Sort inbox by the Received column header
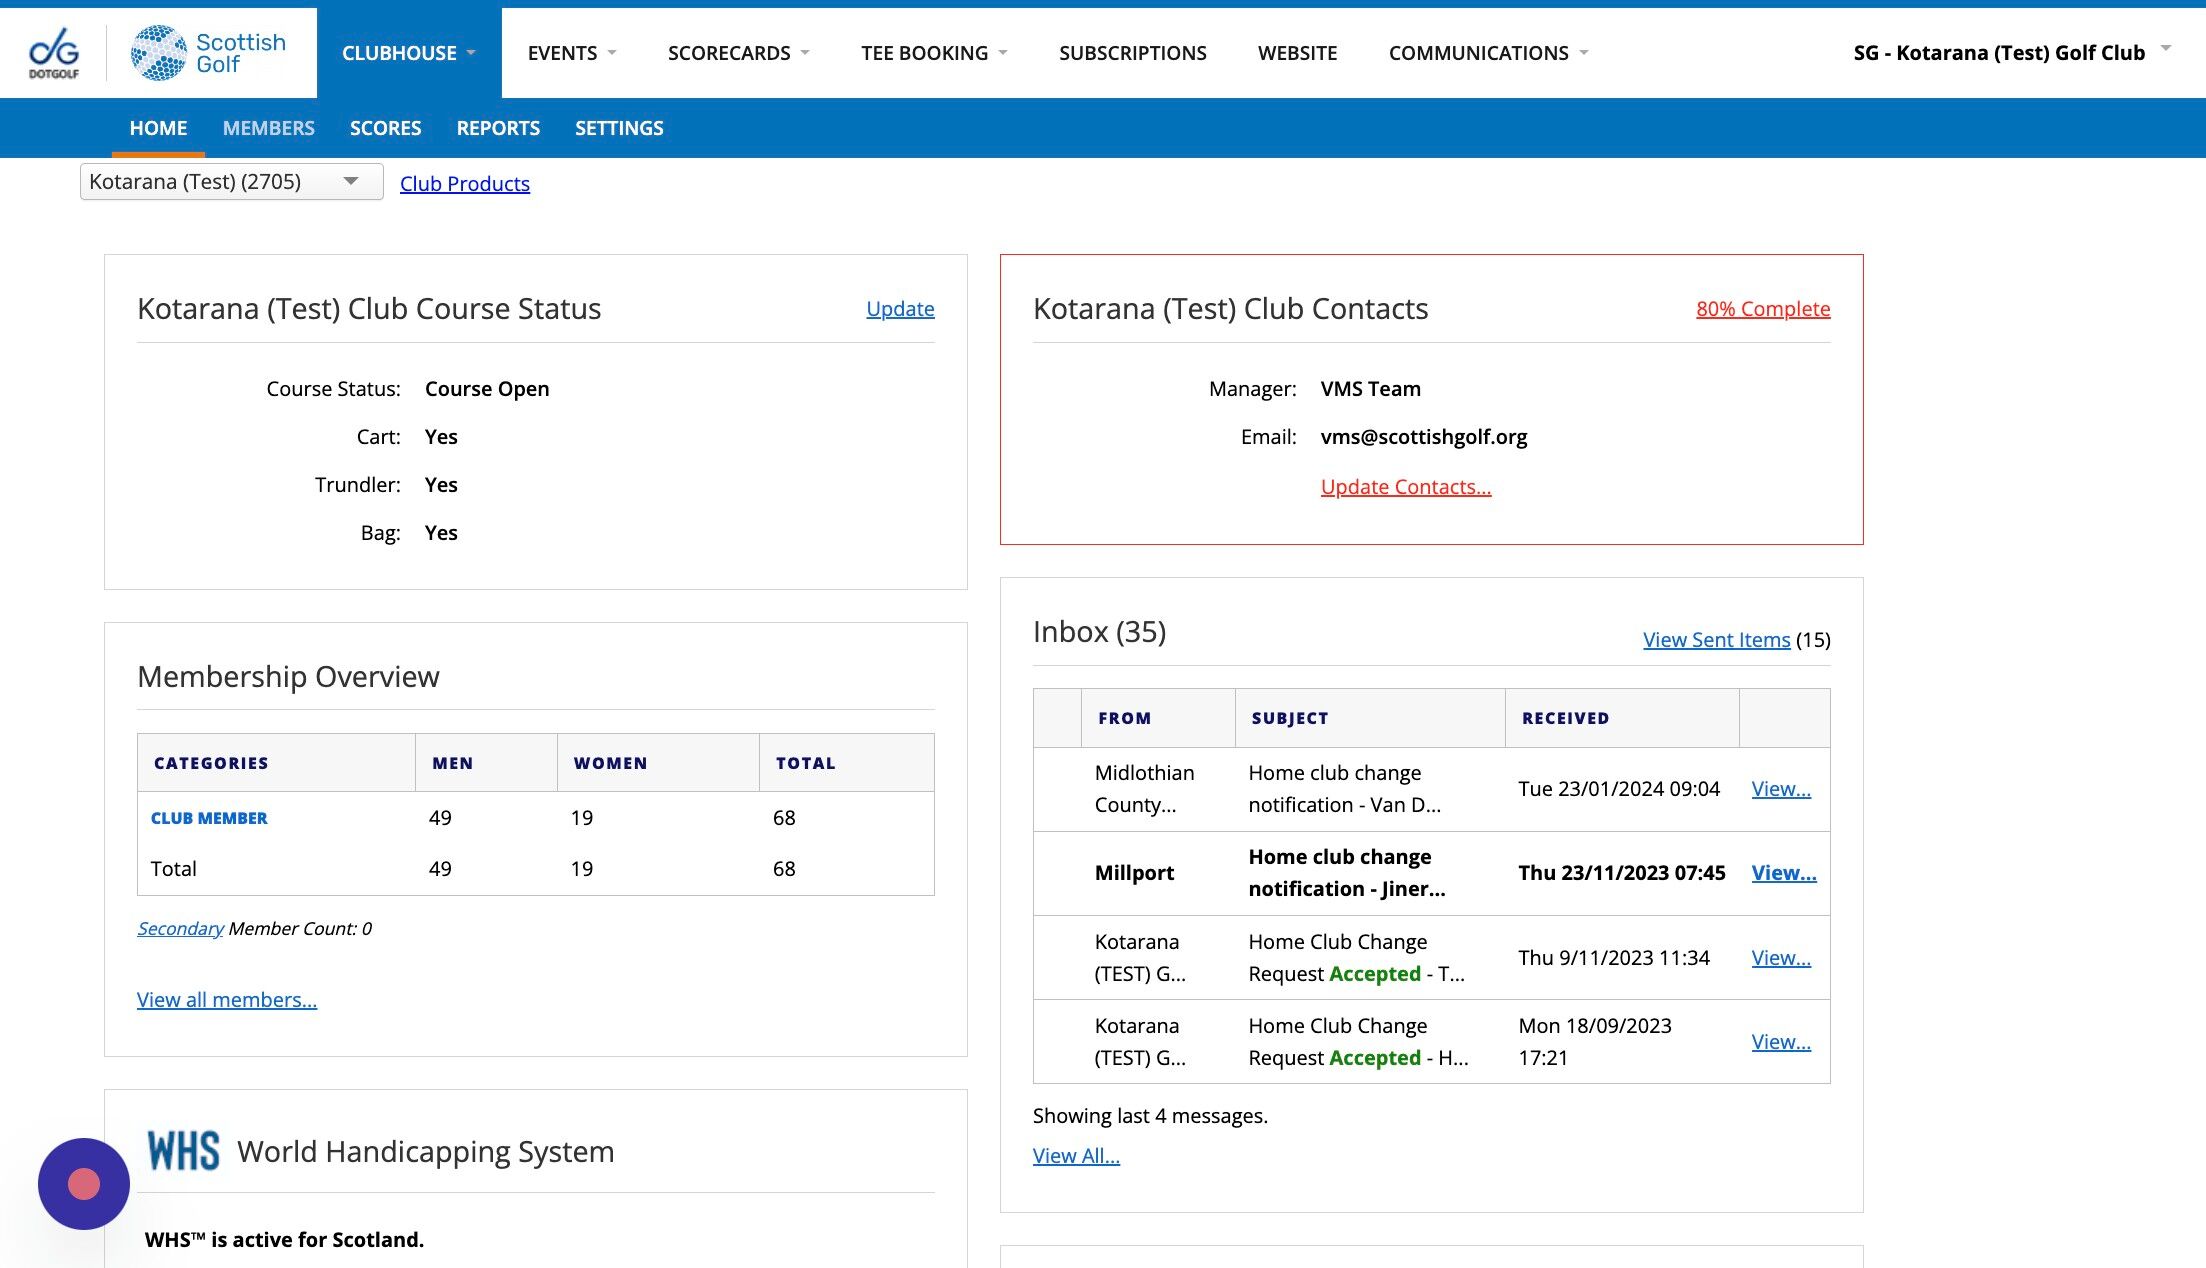Image resolution: width=2206 pixels, height=1268 pixels. point(1565,718)
